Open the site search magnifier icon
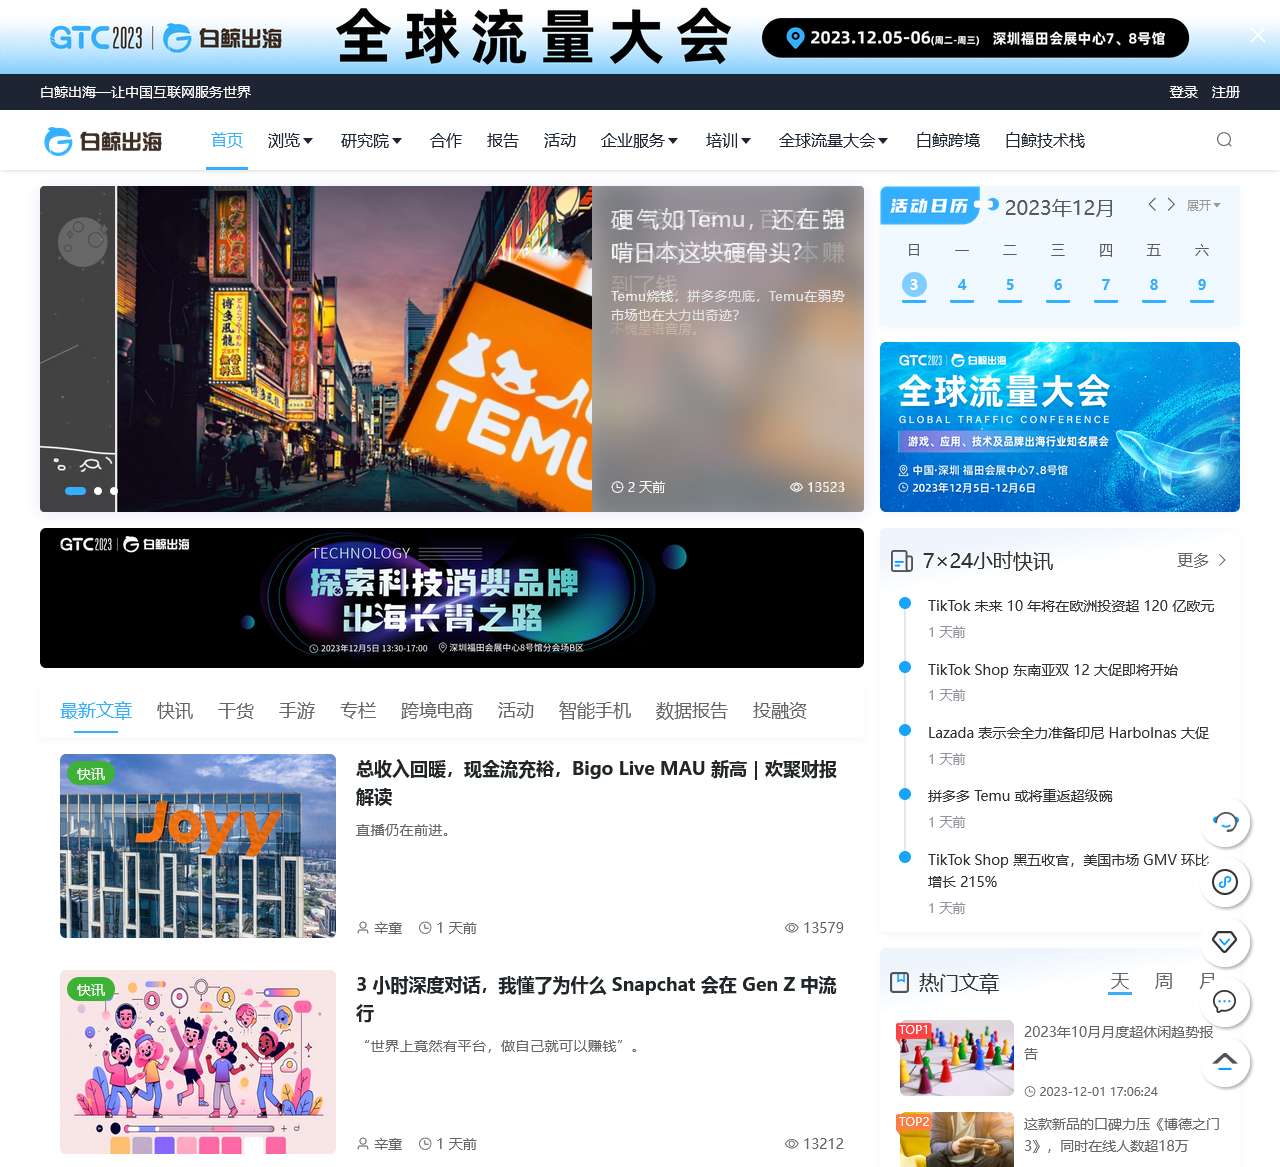The height and width of the screenshot is (1167, 1280). click(1224, 140)
